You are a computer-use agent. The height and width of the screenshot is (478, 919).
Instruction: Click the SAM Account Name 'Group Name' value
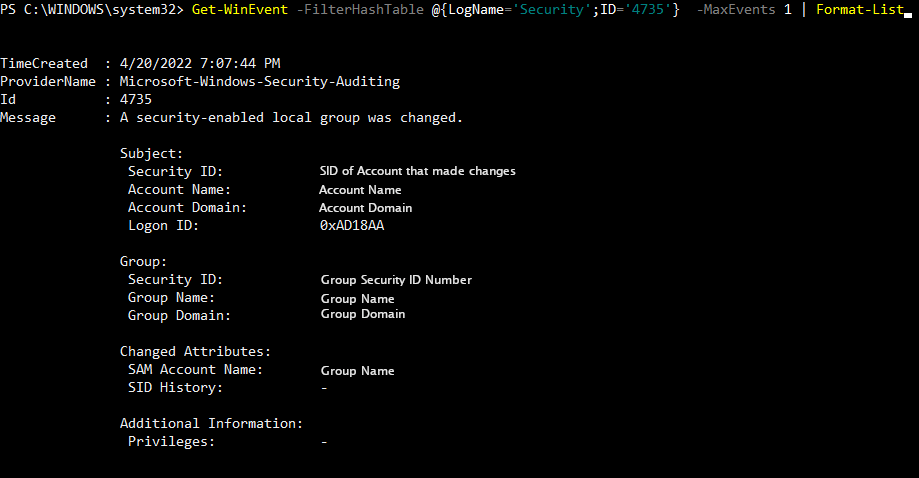coord(358,371)
